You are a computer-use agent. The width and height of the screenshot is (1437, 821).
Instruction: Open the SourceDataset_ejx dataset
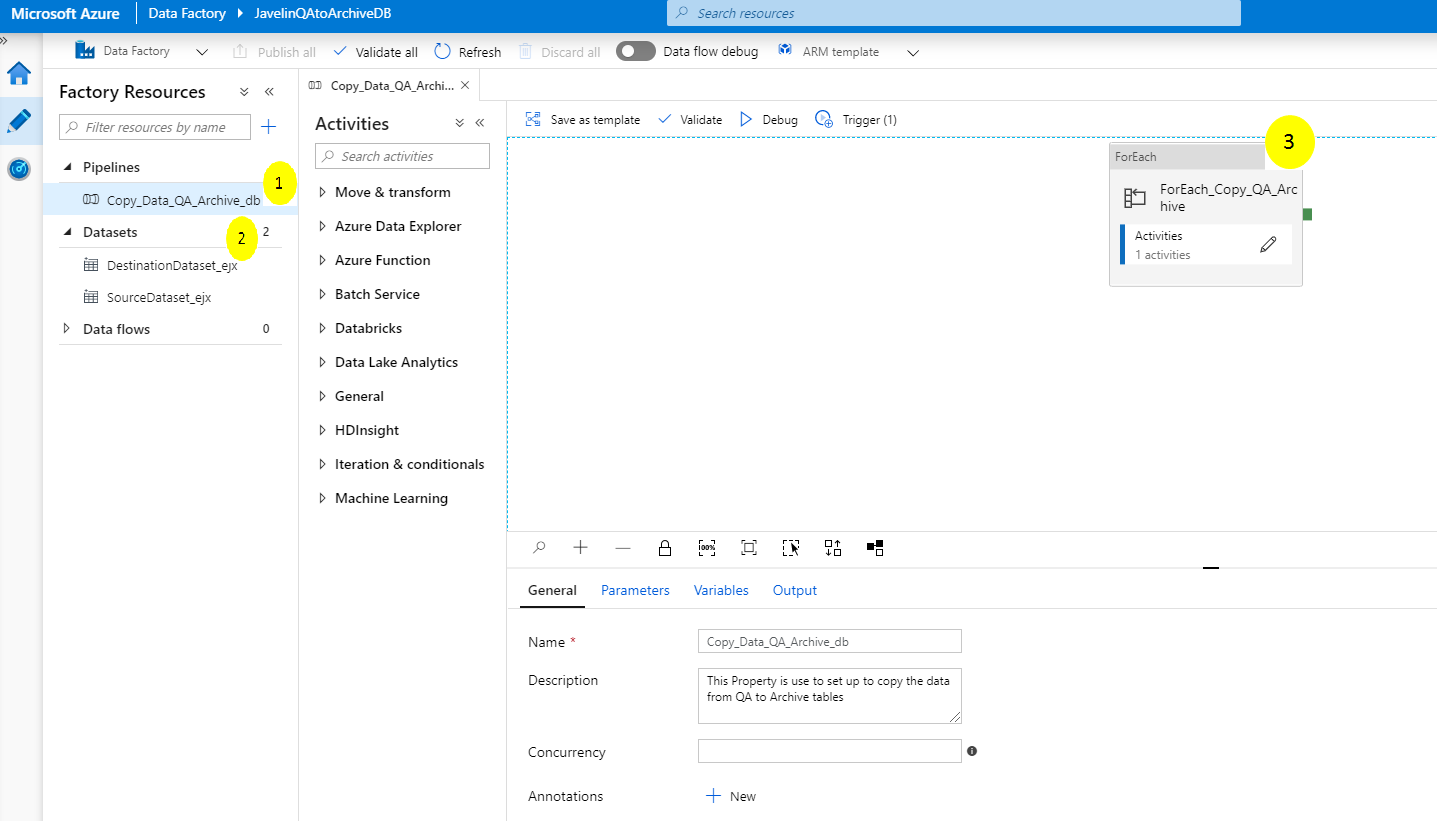(x=158, y=297)
